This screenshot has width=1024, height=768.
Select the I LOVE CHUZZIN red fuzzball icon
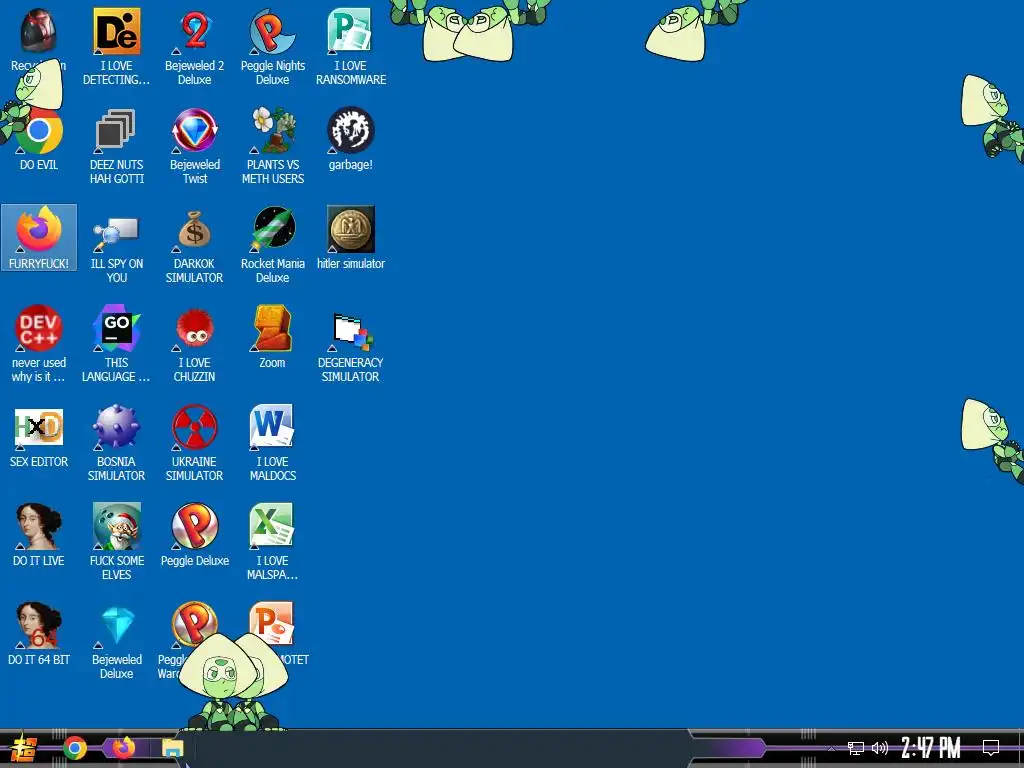click(195, 329)
